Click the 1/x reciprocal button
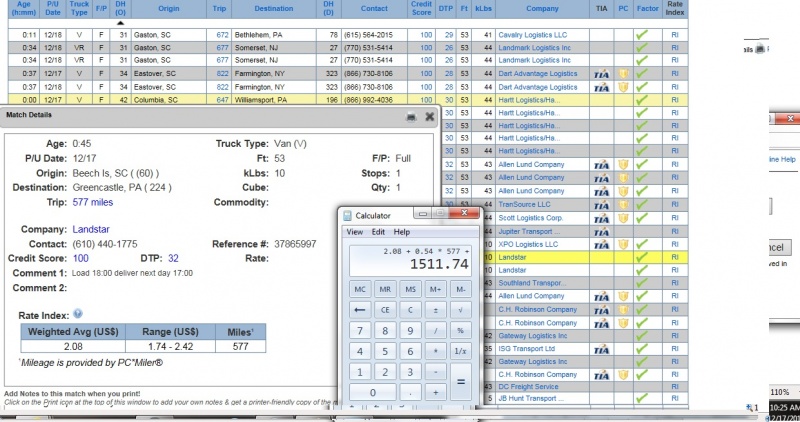This screenshot has width=800, height=422. [x=460, y=351]
